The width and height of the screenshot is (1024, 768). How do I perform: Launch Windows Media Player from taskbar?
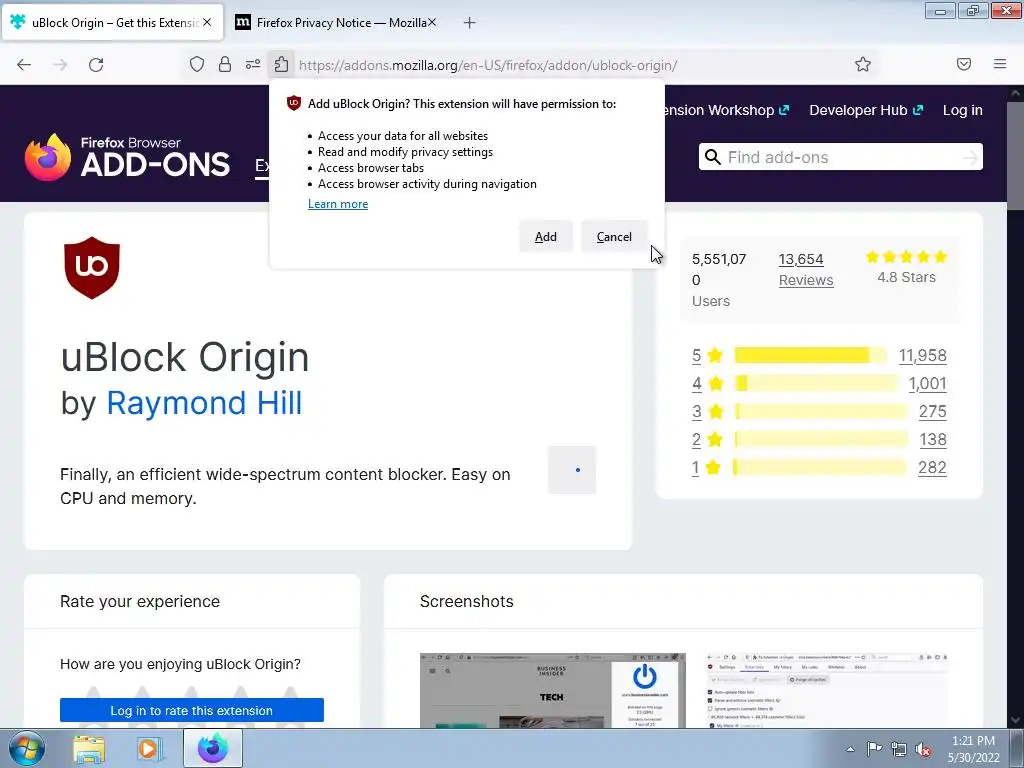tap(149, 749)
